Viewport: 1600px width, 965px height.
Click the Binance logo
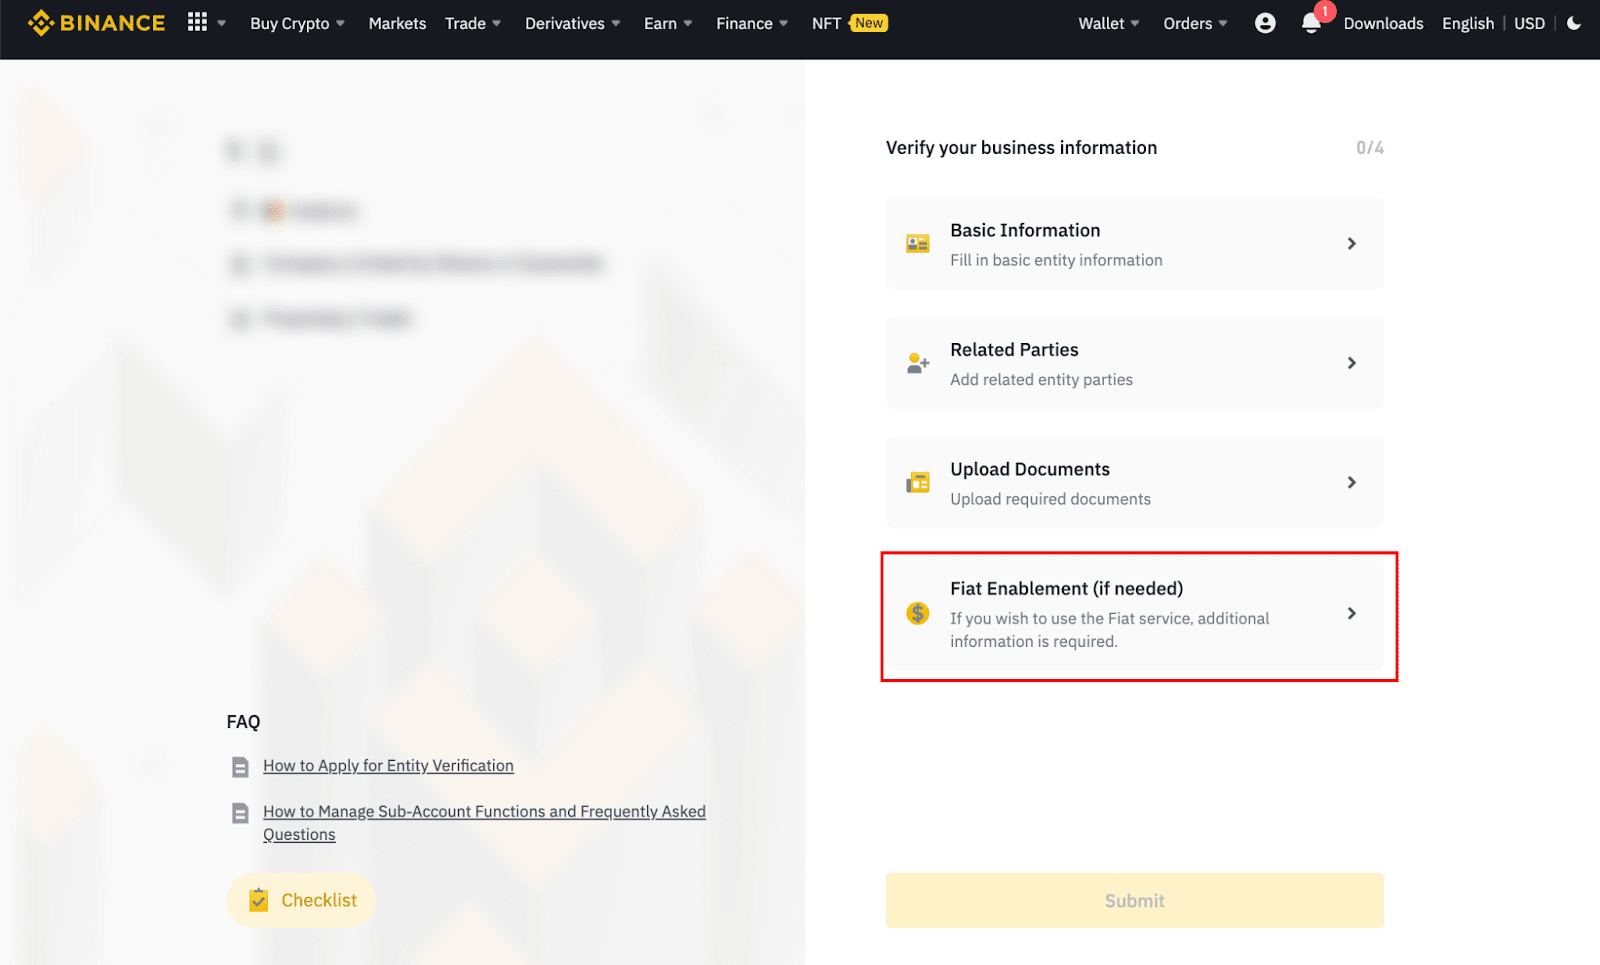tap(97, 23)
